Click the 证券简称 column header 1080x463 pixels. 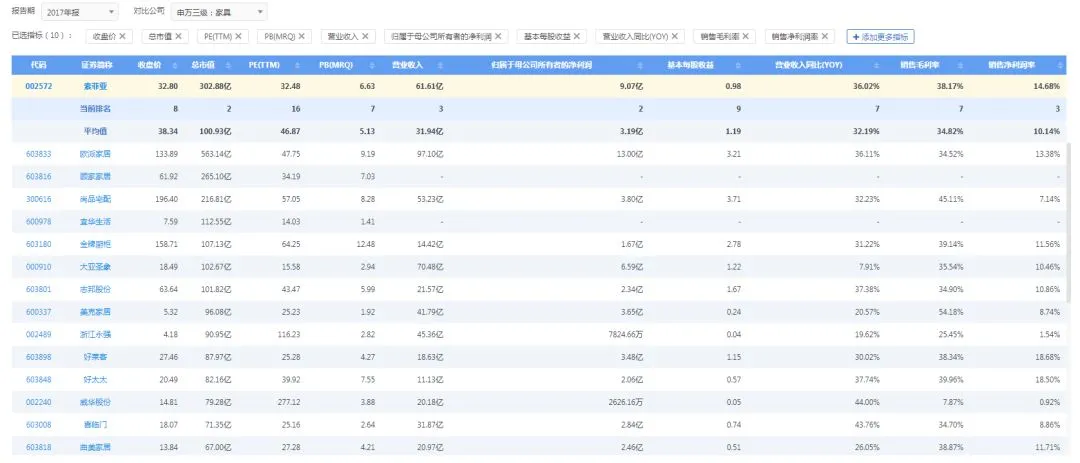click(96, 65)
